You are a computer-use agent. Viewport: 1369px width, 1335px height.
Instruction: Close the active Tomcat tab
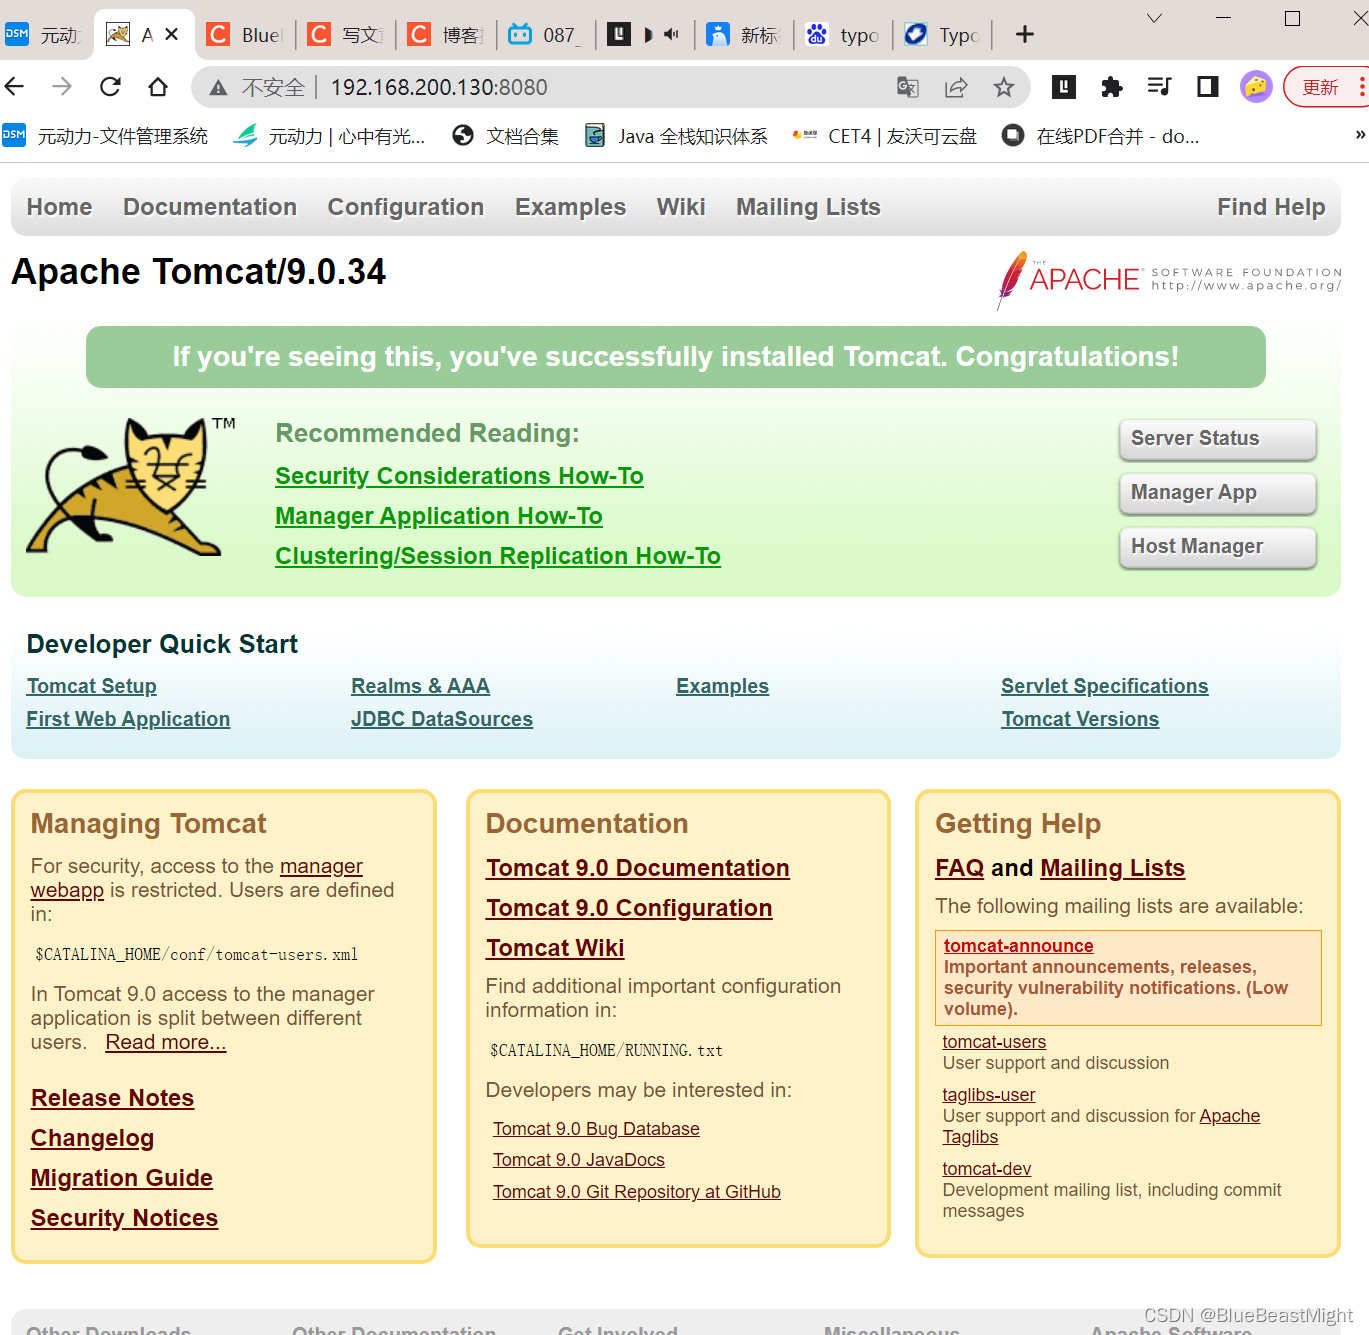[x=172, y=34]
